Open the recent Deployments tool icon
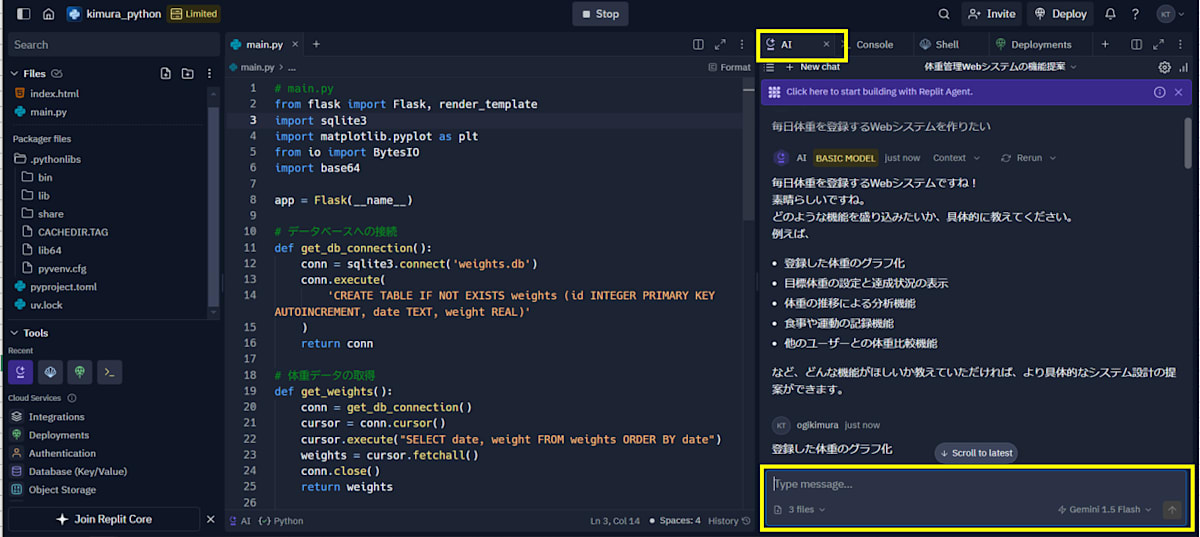The height and width of the screenshot is (537, 1200). (80, 372)
